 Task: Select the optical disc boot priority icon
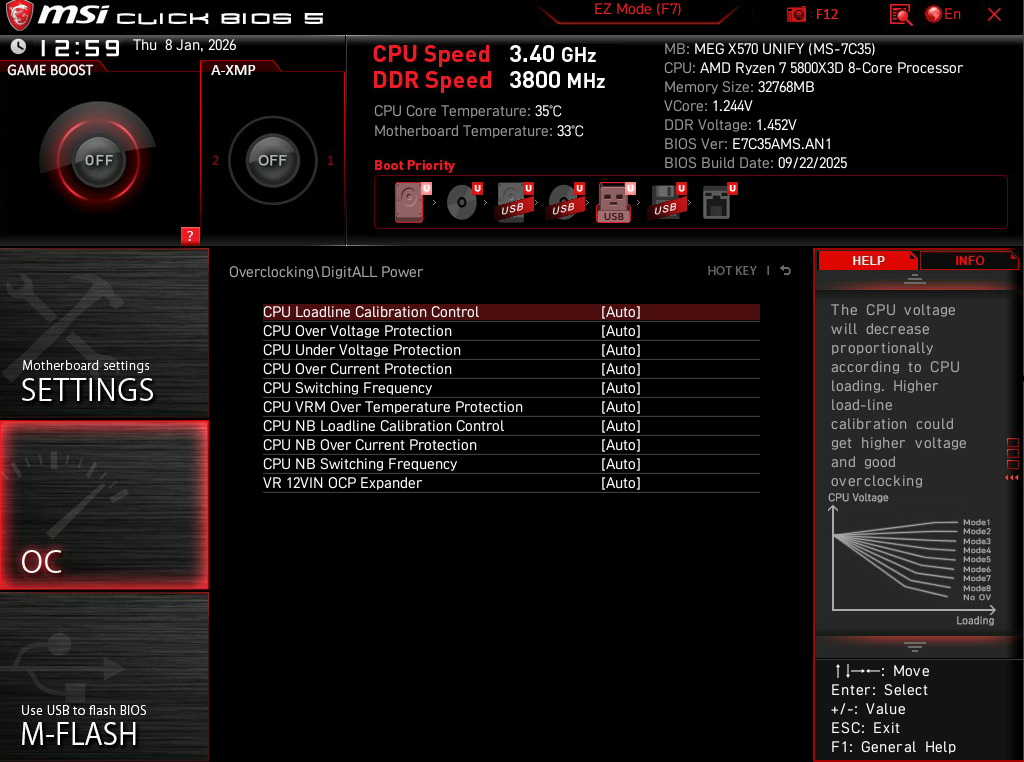point(463,202)
